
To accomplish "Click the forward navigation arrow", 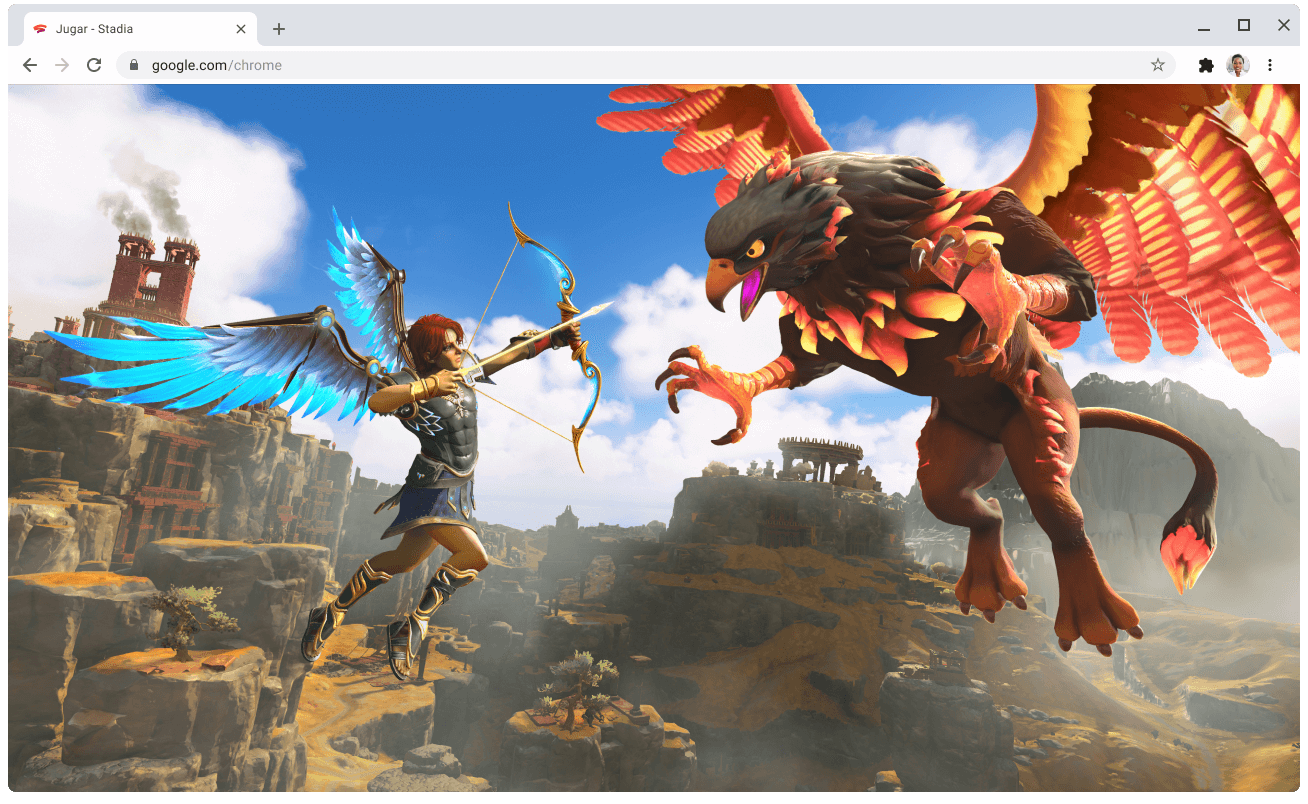I will pyautogui.click(x=62, y=65).
